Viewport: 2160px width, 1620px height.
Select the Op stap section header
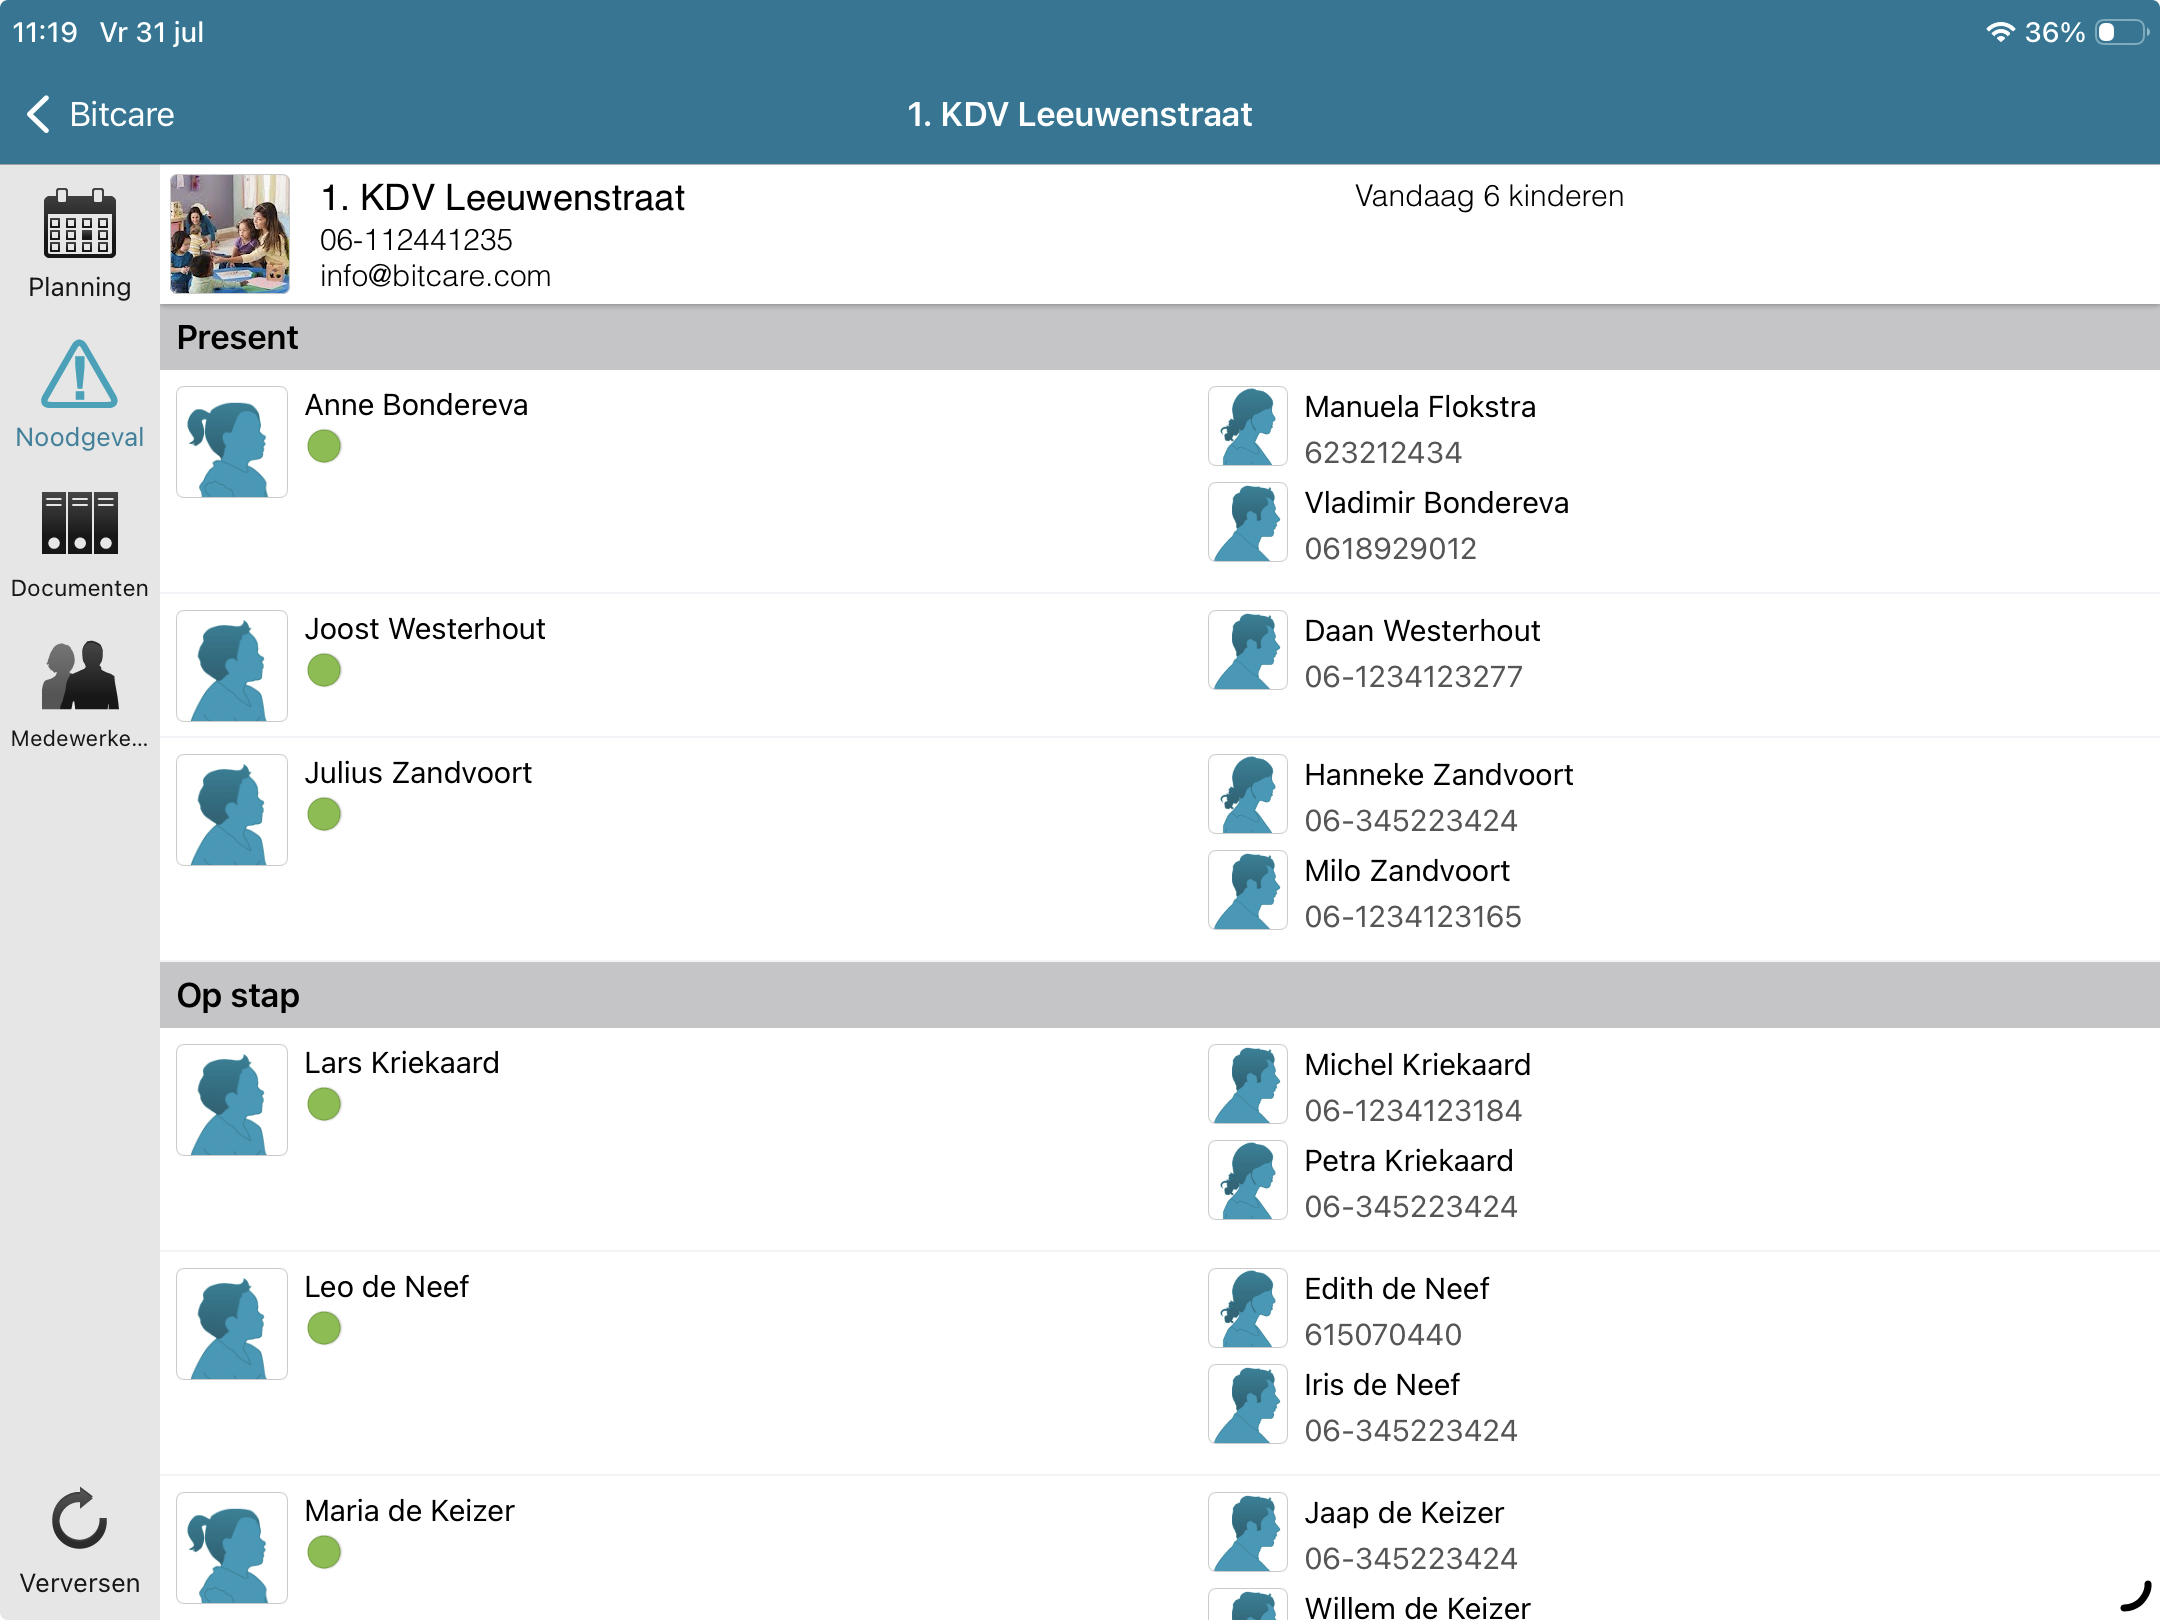(x=1160, y=996)
